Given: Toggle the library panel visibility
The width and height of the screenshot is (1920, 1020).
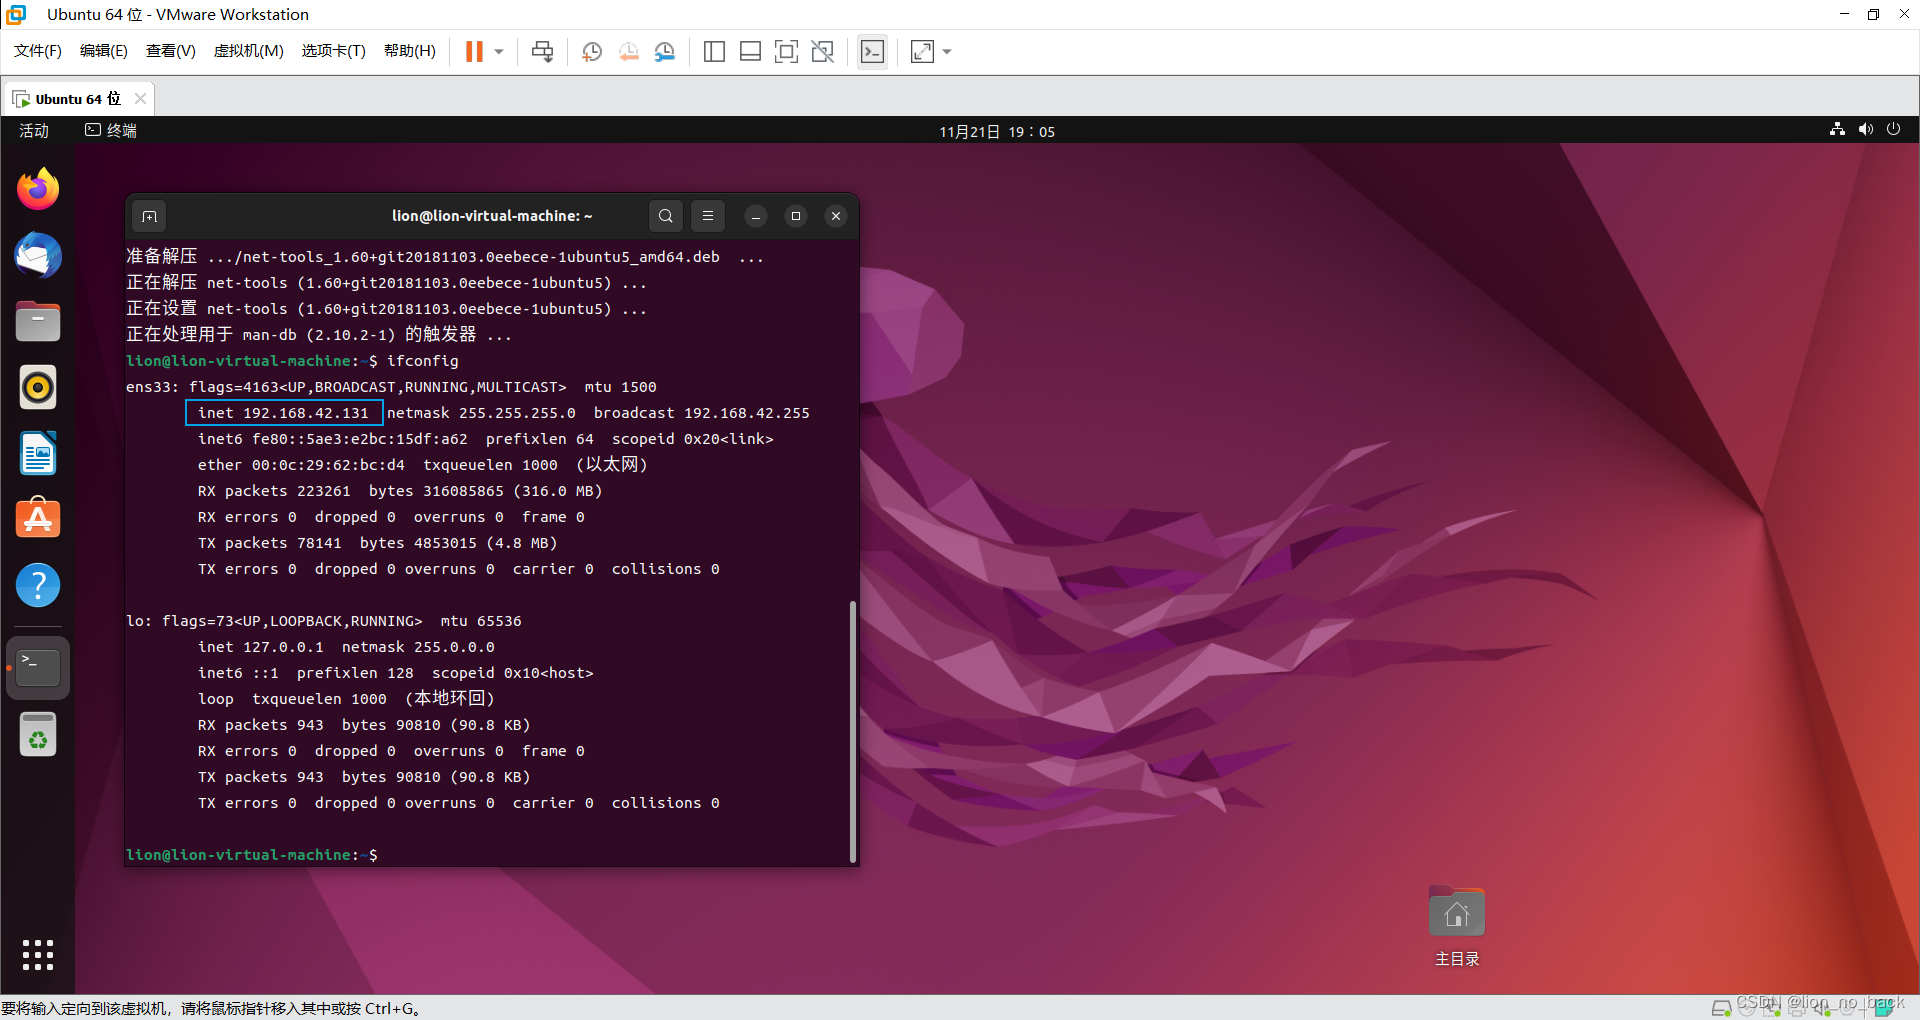Looking at the screenshot, I should 714,51.
